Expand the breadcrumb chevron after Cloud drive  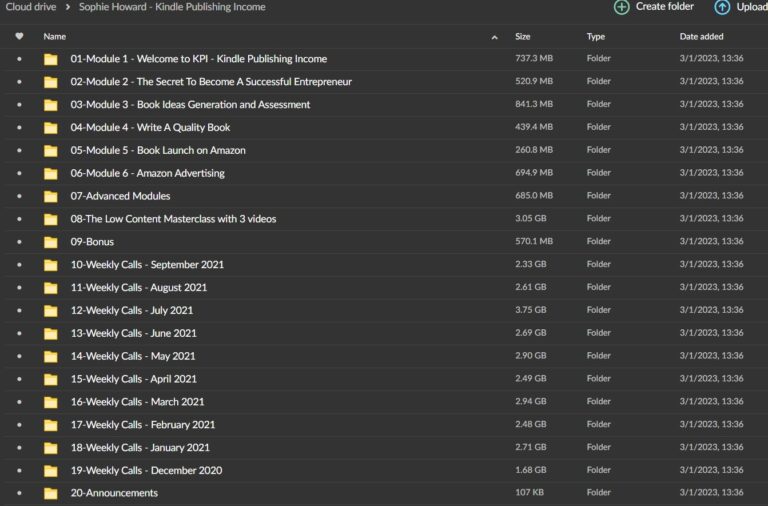click(68, 7)
